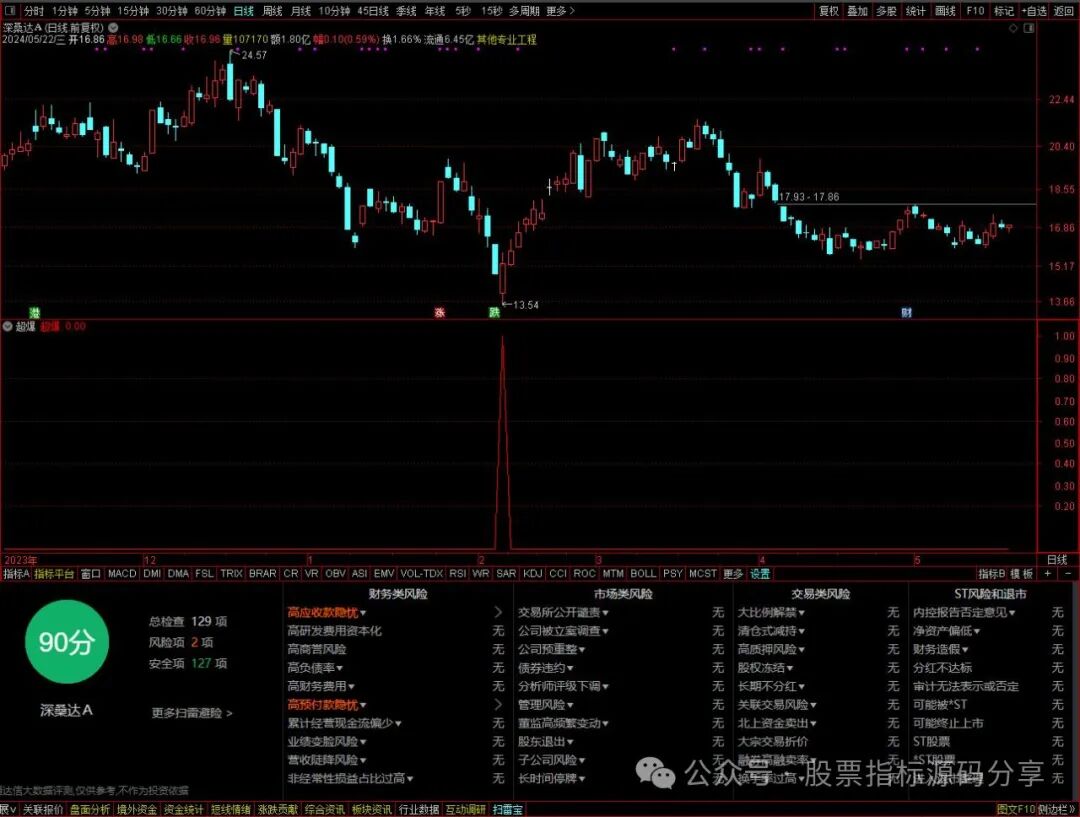The image size is (1080, 817).
Task: Apply the VOL-TDX indicator
Action: 422,573
